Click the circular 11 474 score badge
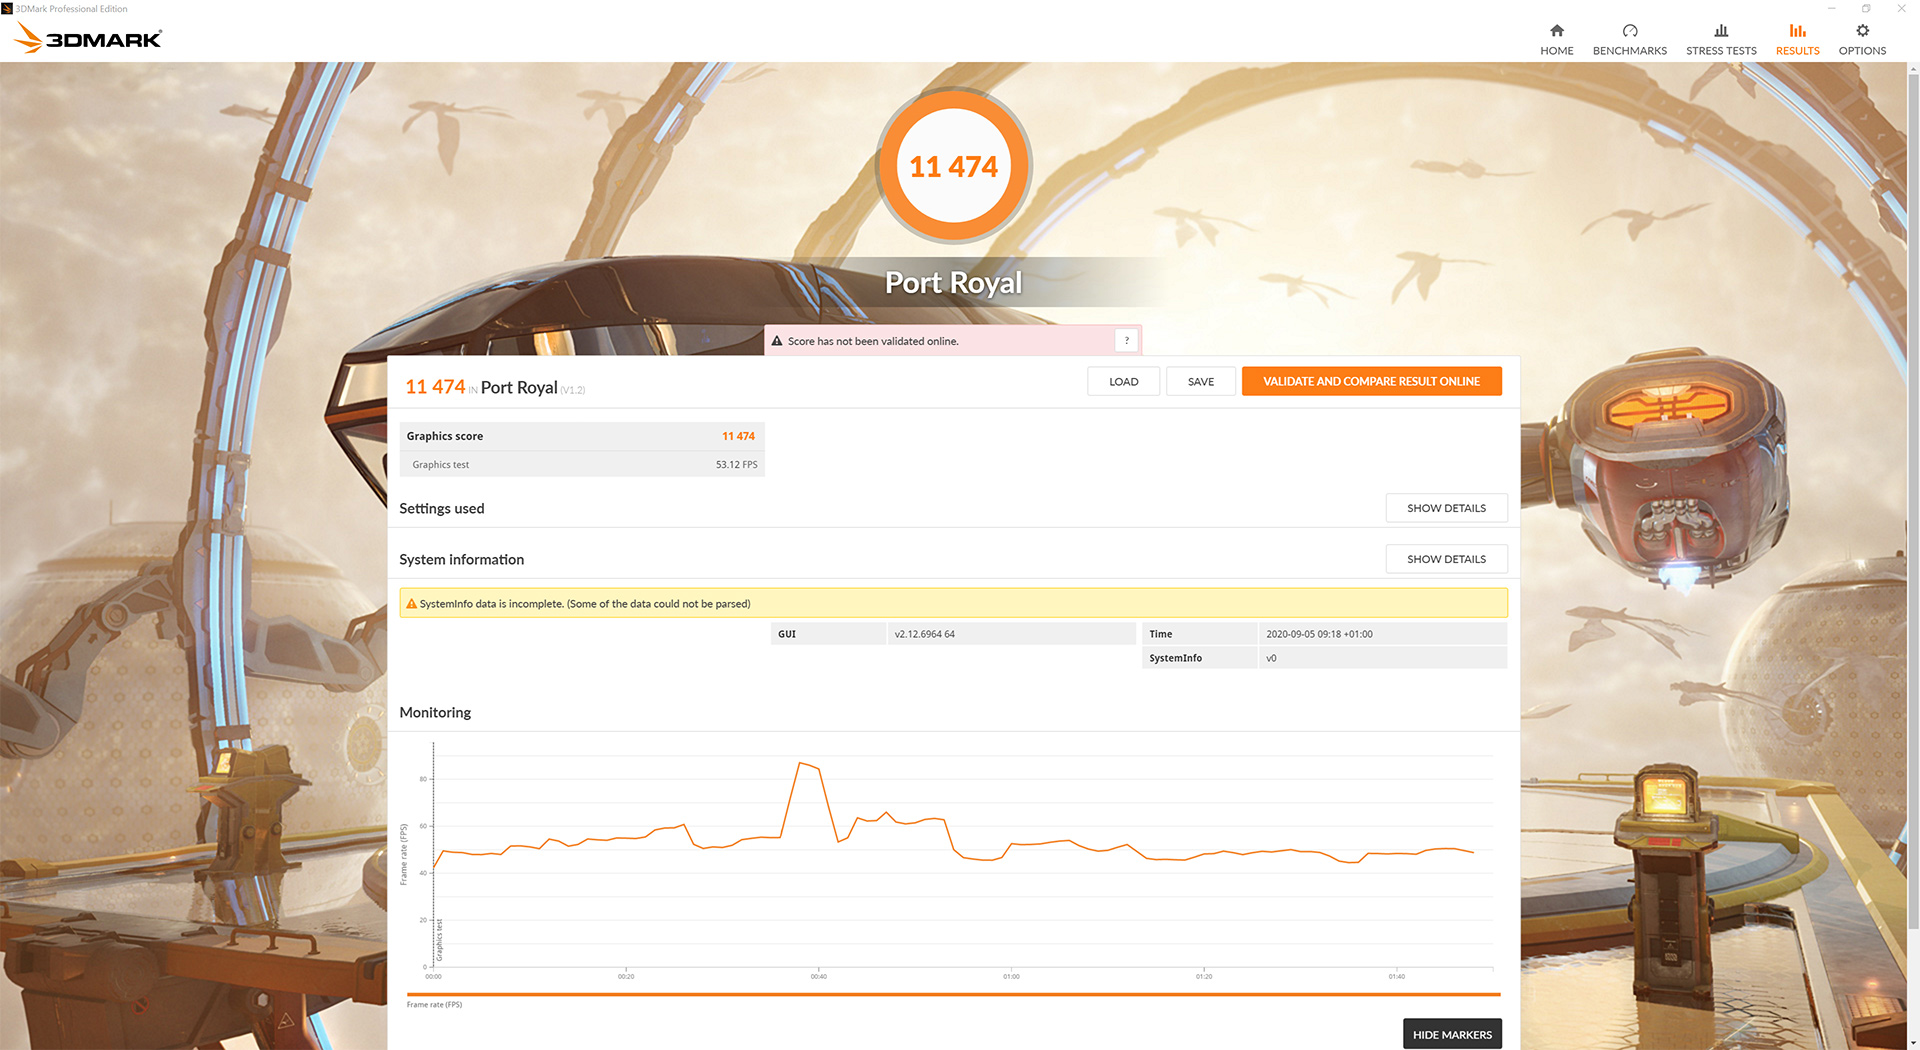The image size is (1920, 1050). (x=953, y=166)
